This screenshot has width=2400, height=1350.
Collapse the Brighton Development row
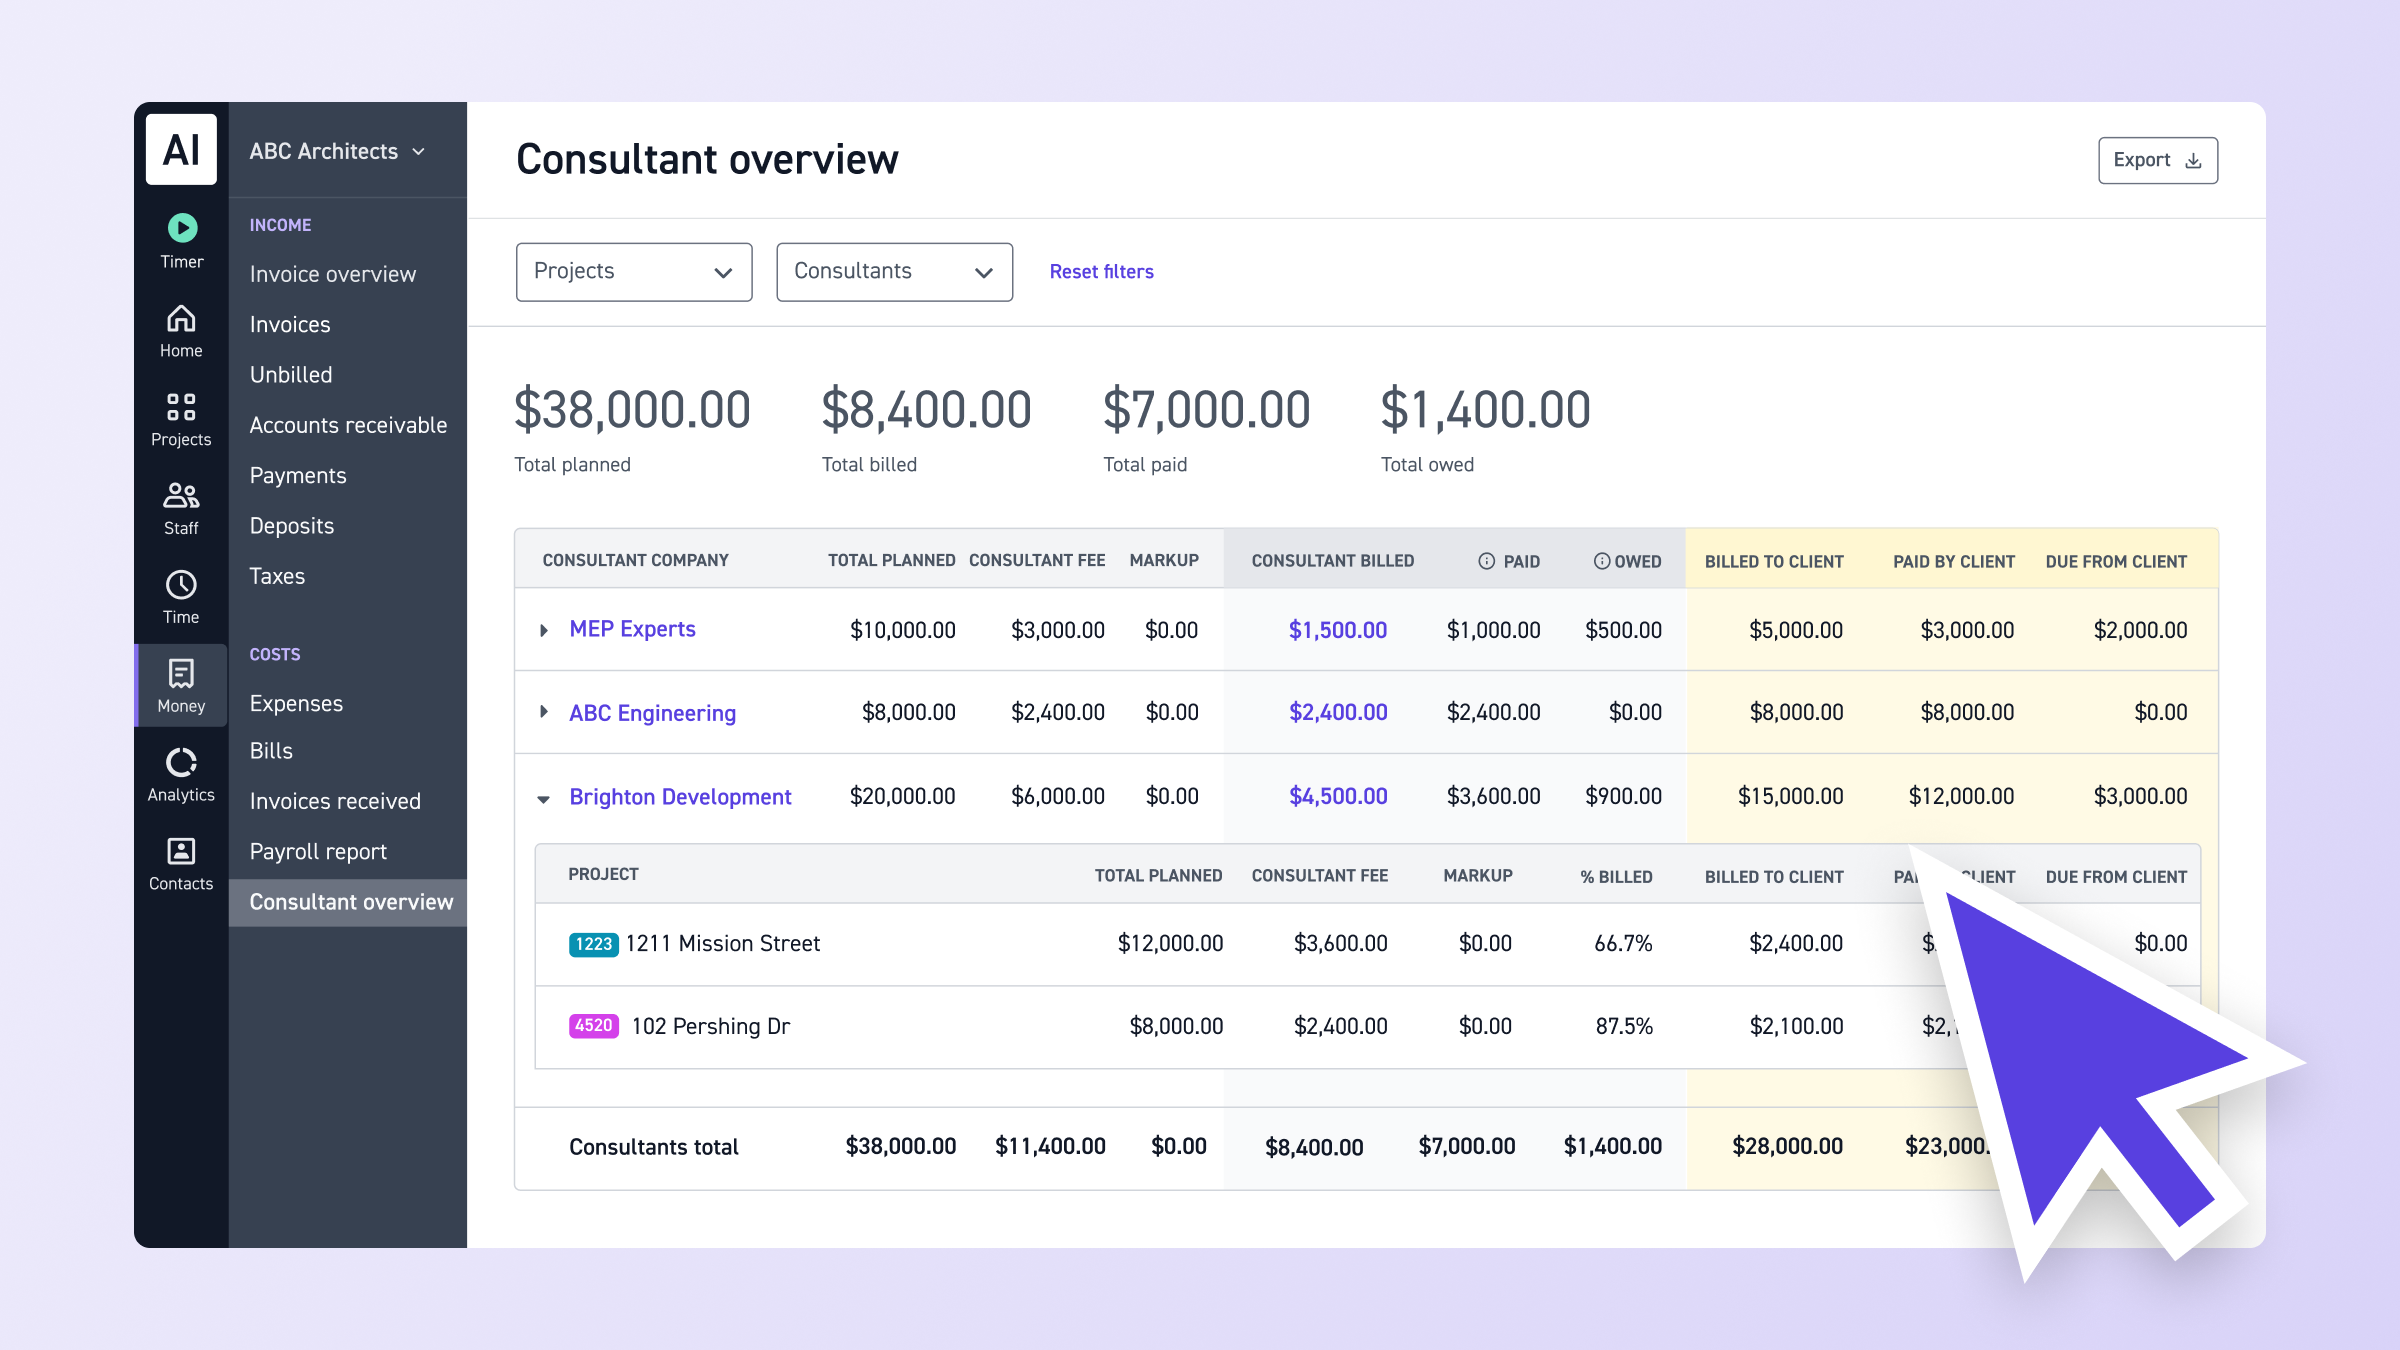pyautogui.click(x=543, y=798)
